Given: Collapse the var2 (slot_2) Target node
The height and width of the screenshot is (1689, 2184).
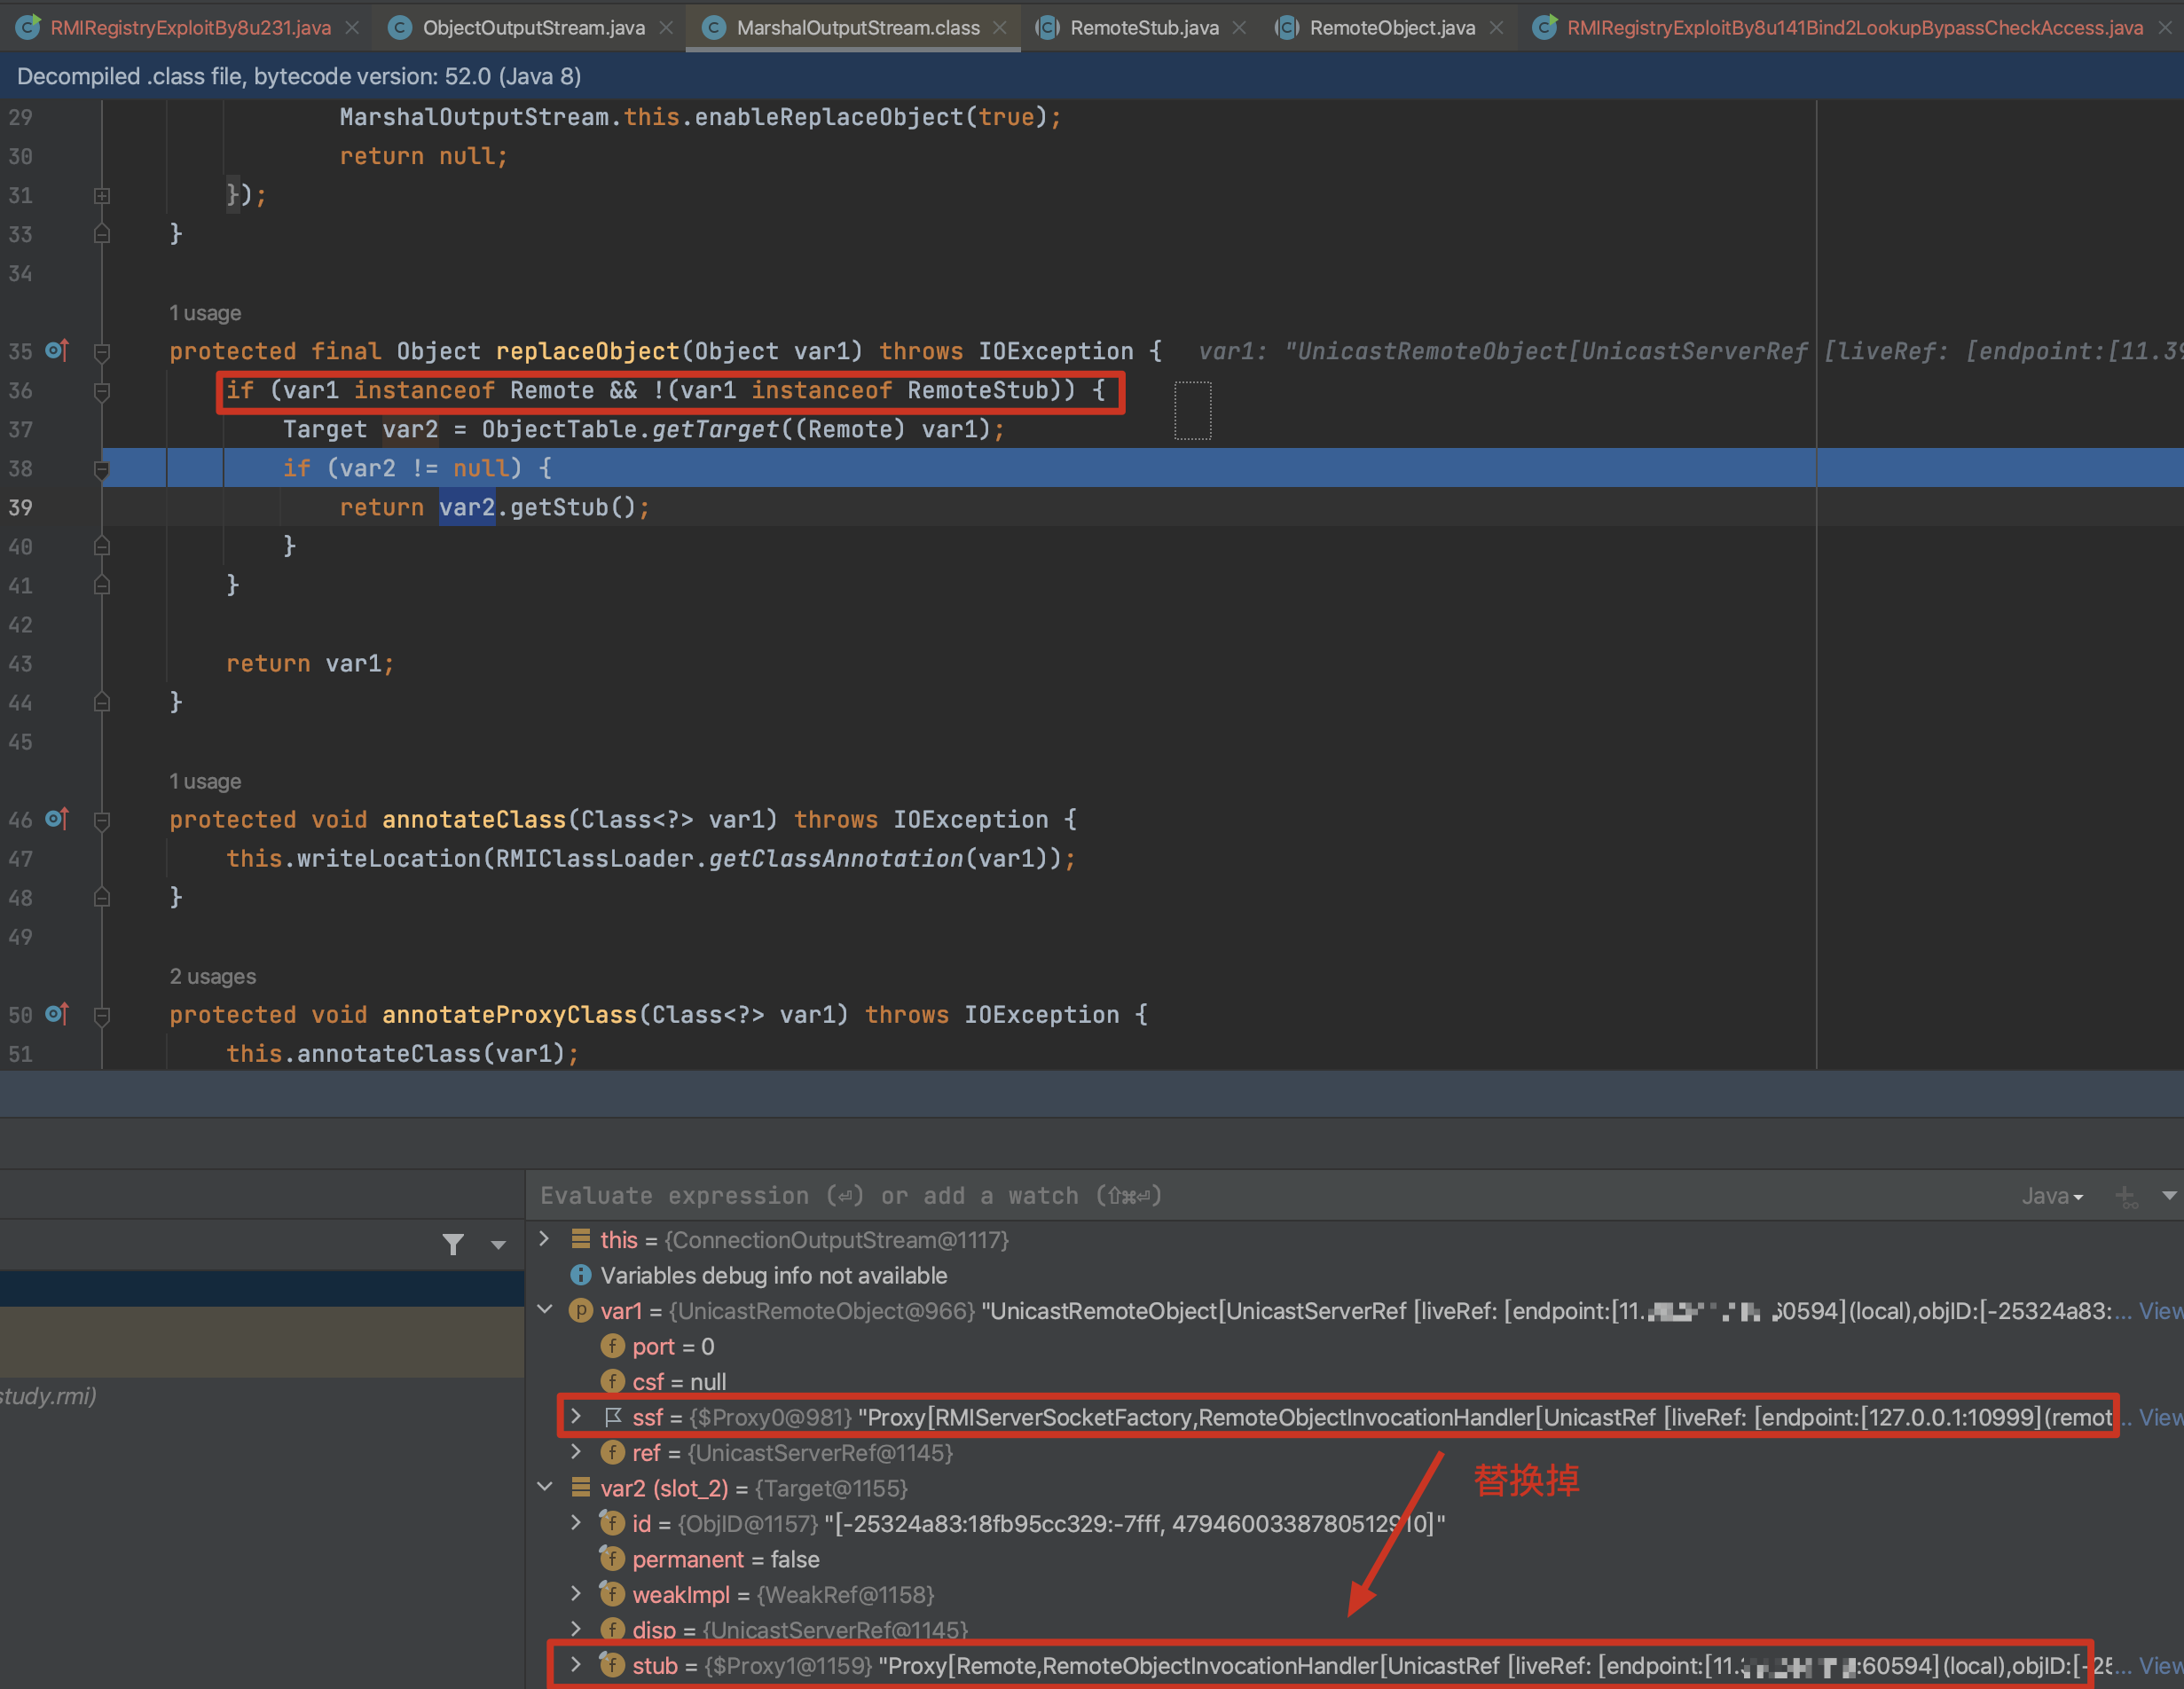Looking at the screenshot, I should tap(544, 1487).
